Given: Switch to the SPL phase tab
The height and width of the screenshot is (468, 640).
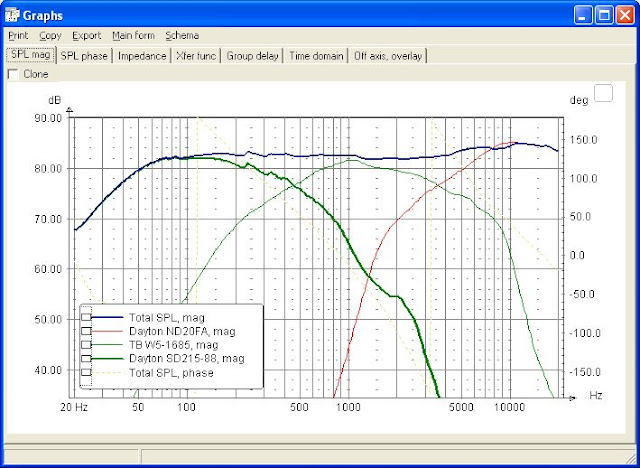Looking at the screenshot, I should (84, 56).
